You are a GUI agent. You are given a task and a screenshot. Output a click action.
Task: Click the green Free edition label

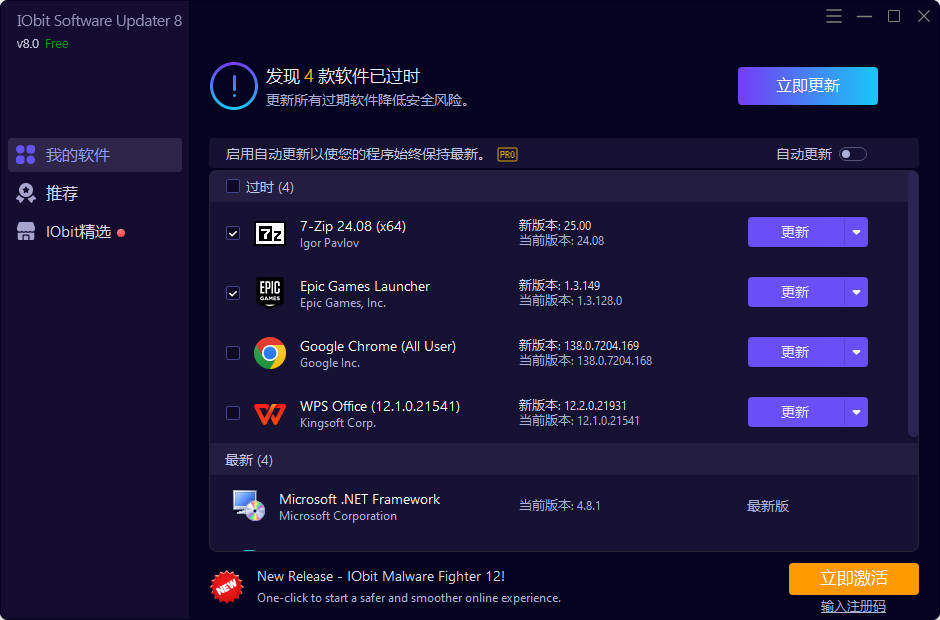tap(56, 44)
